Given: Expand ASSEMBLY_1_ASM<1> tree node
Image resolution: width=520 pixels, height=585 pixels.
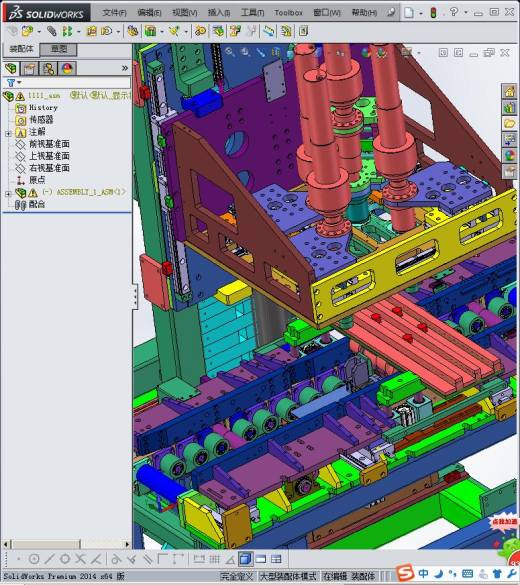Looking at the screenshot, I should (x=8, y=193).
